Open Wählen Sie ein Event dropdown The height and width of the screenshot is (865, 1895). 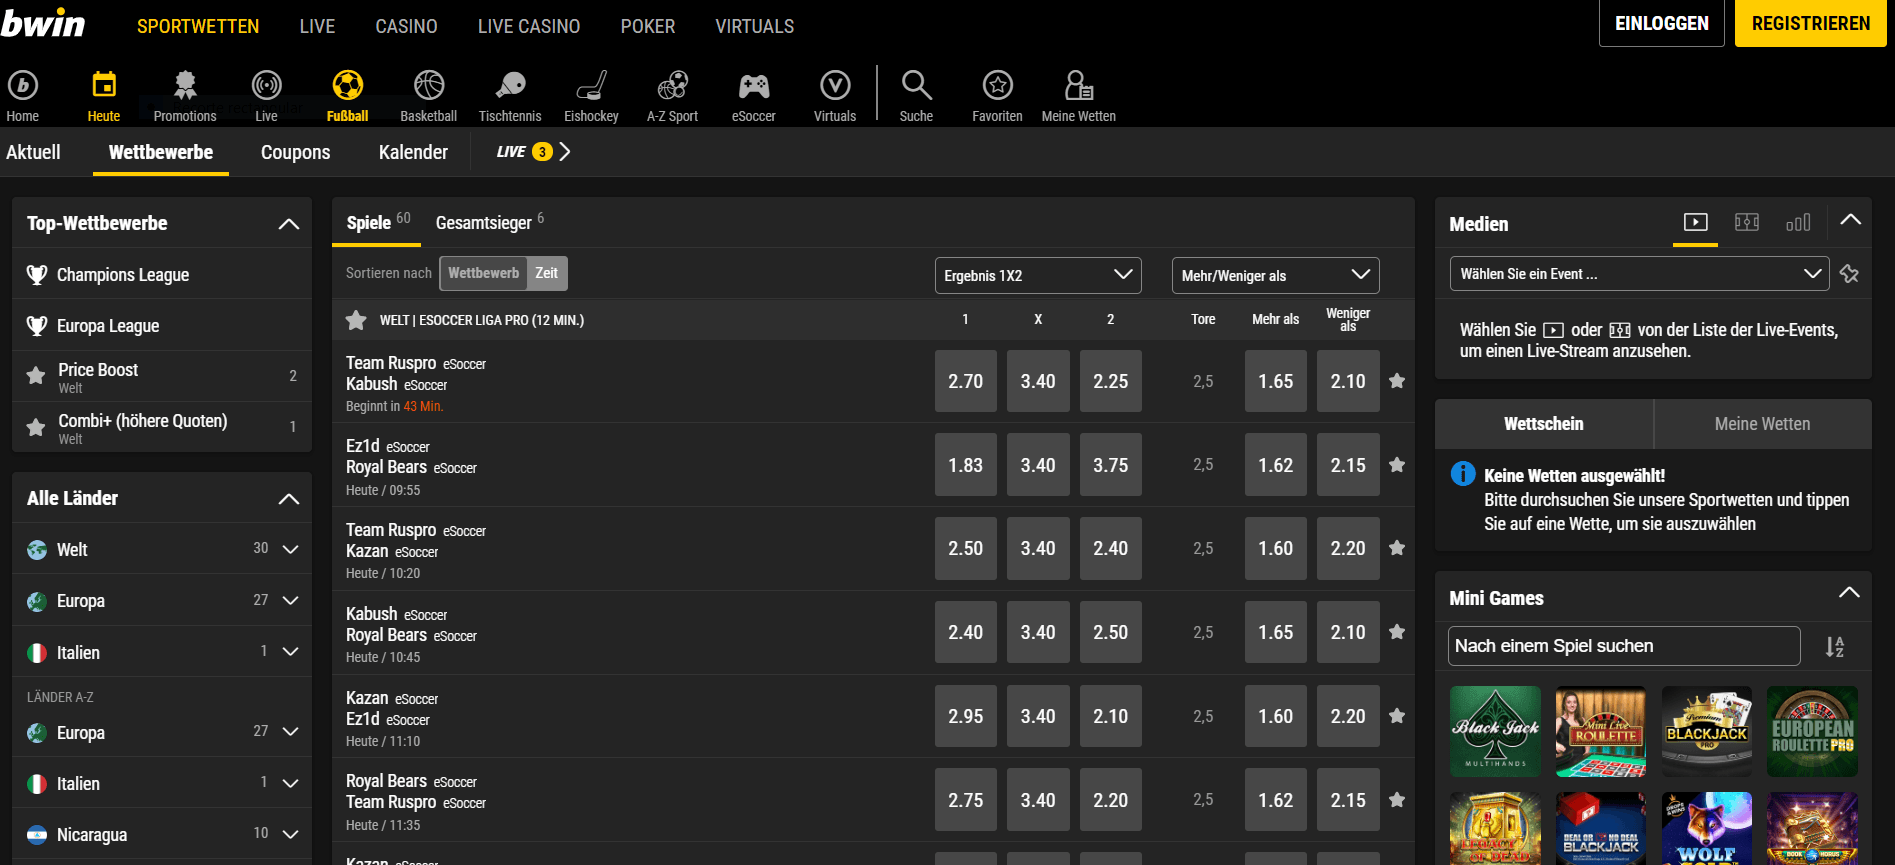(x=1639, y=274)
